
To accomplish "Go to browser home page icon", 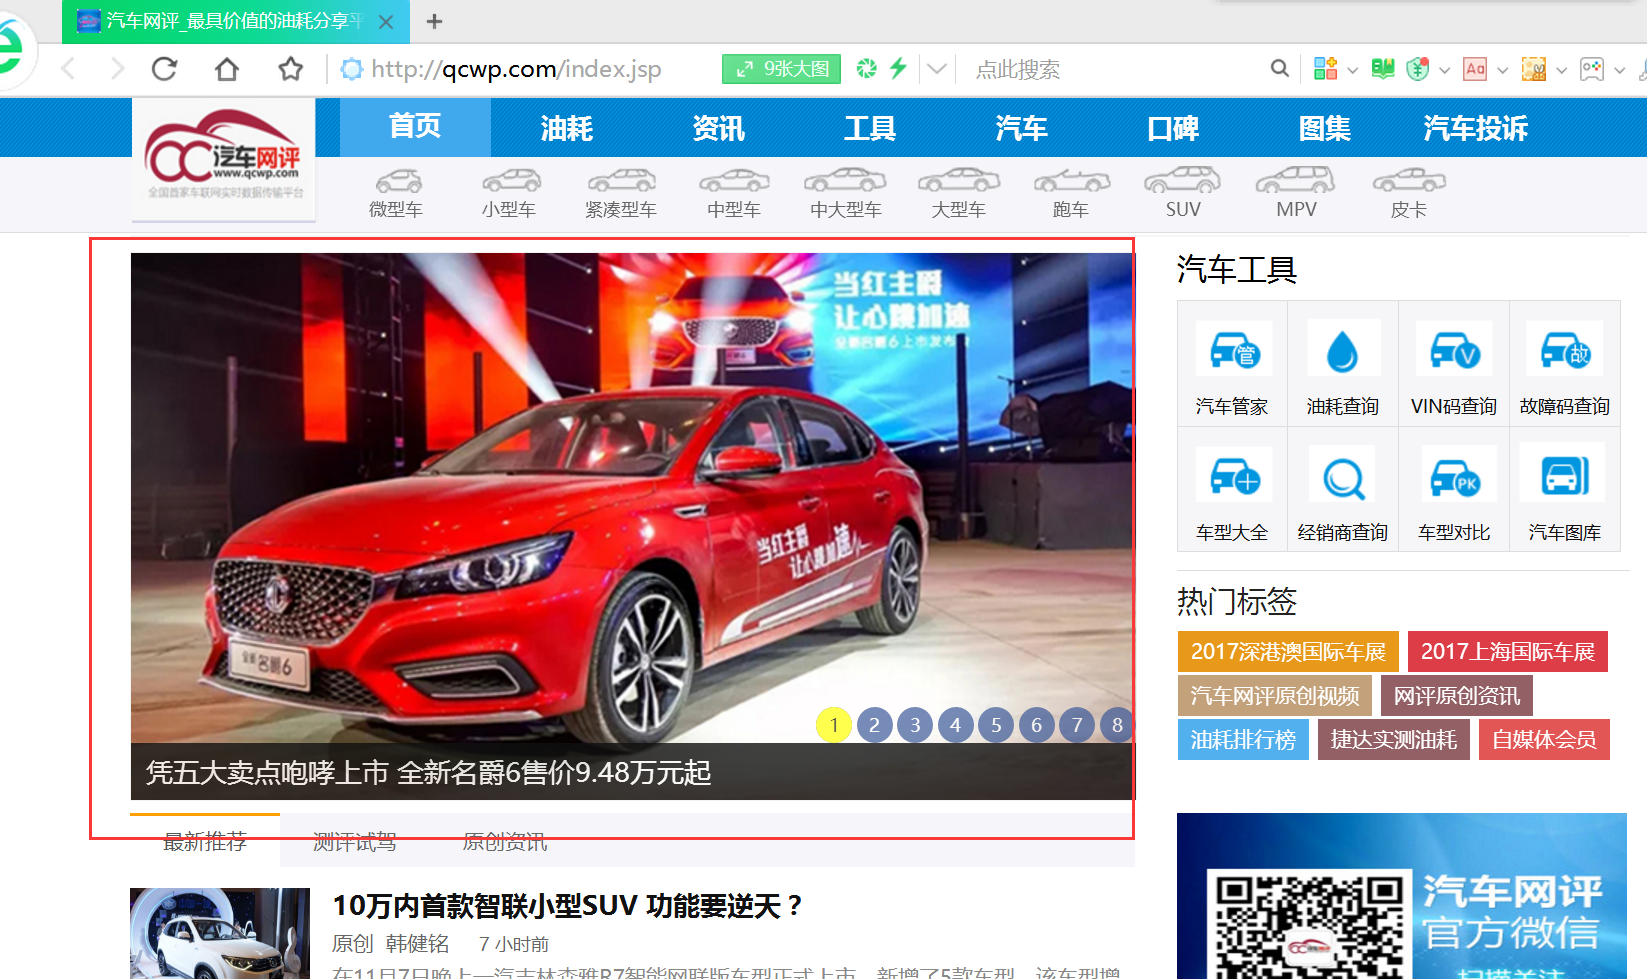I will click(x=227, y=69).
